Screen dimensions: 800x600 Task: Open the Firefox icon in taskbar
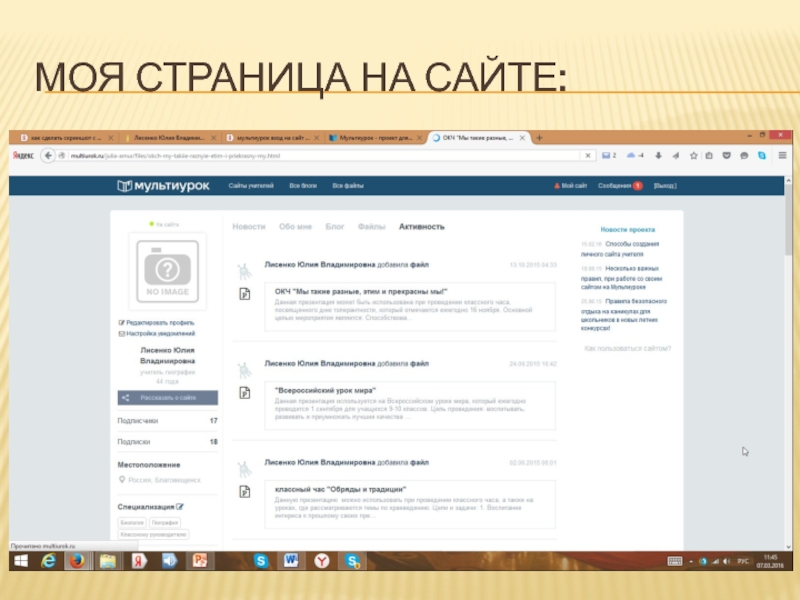tap(77, 561)
